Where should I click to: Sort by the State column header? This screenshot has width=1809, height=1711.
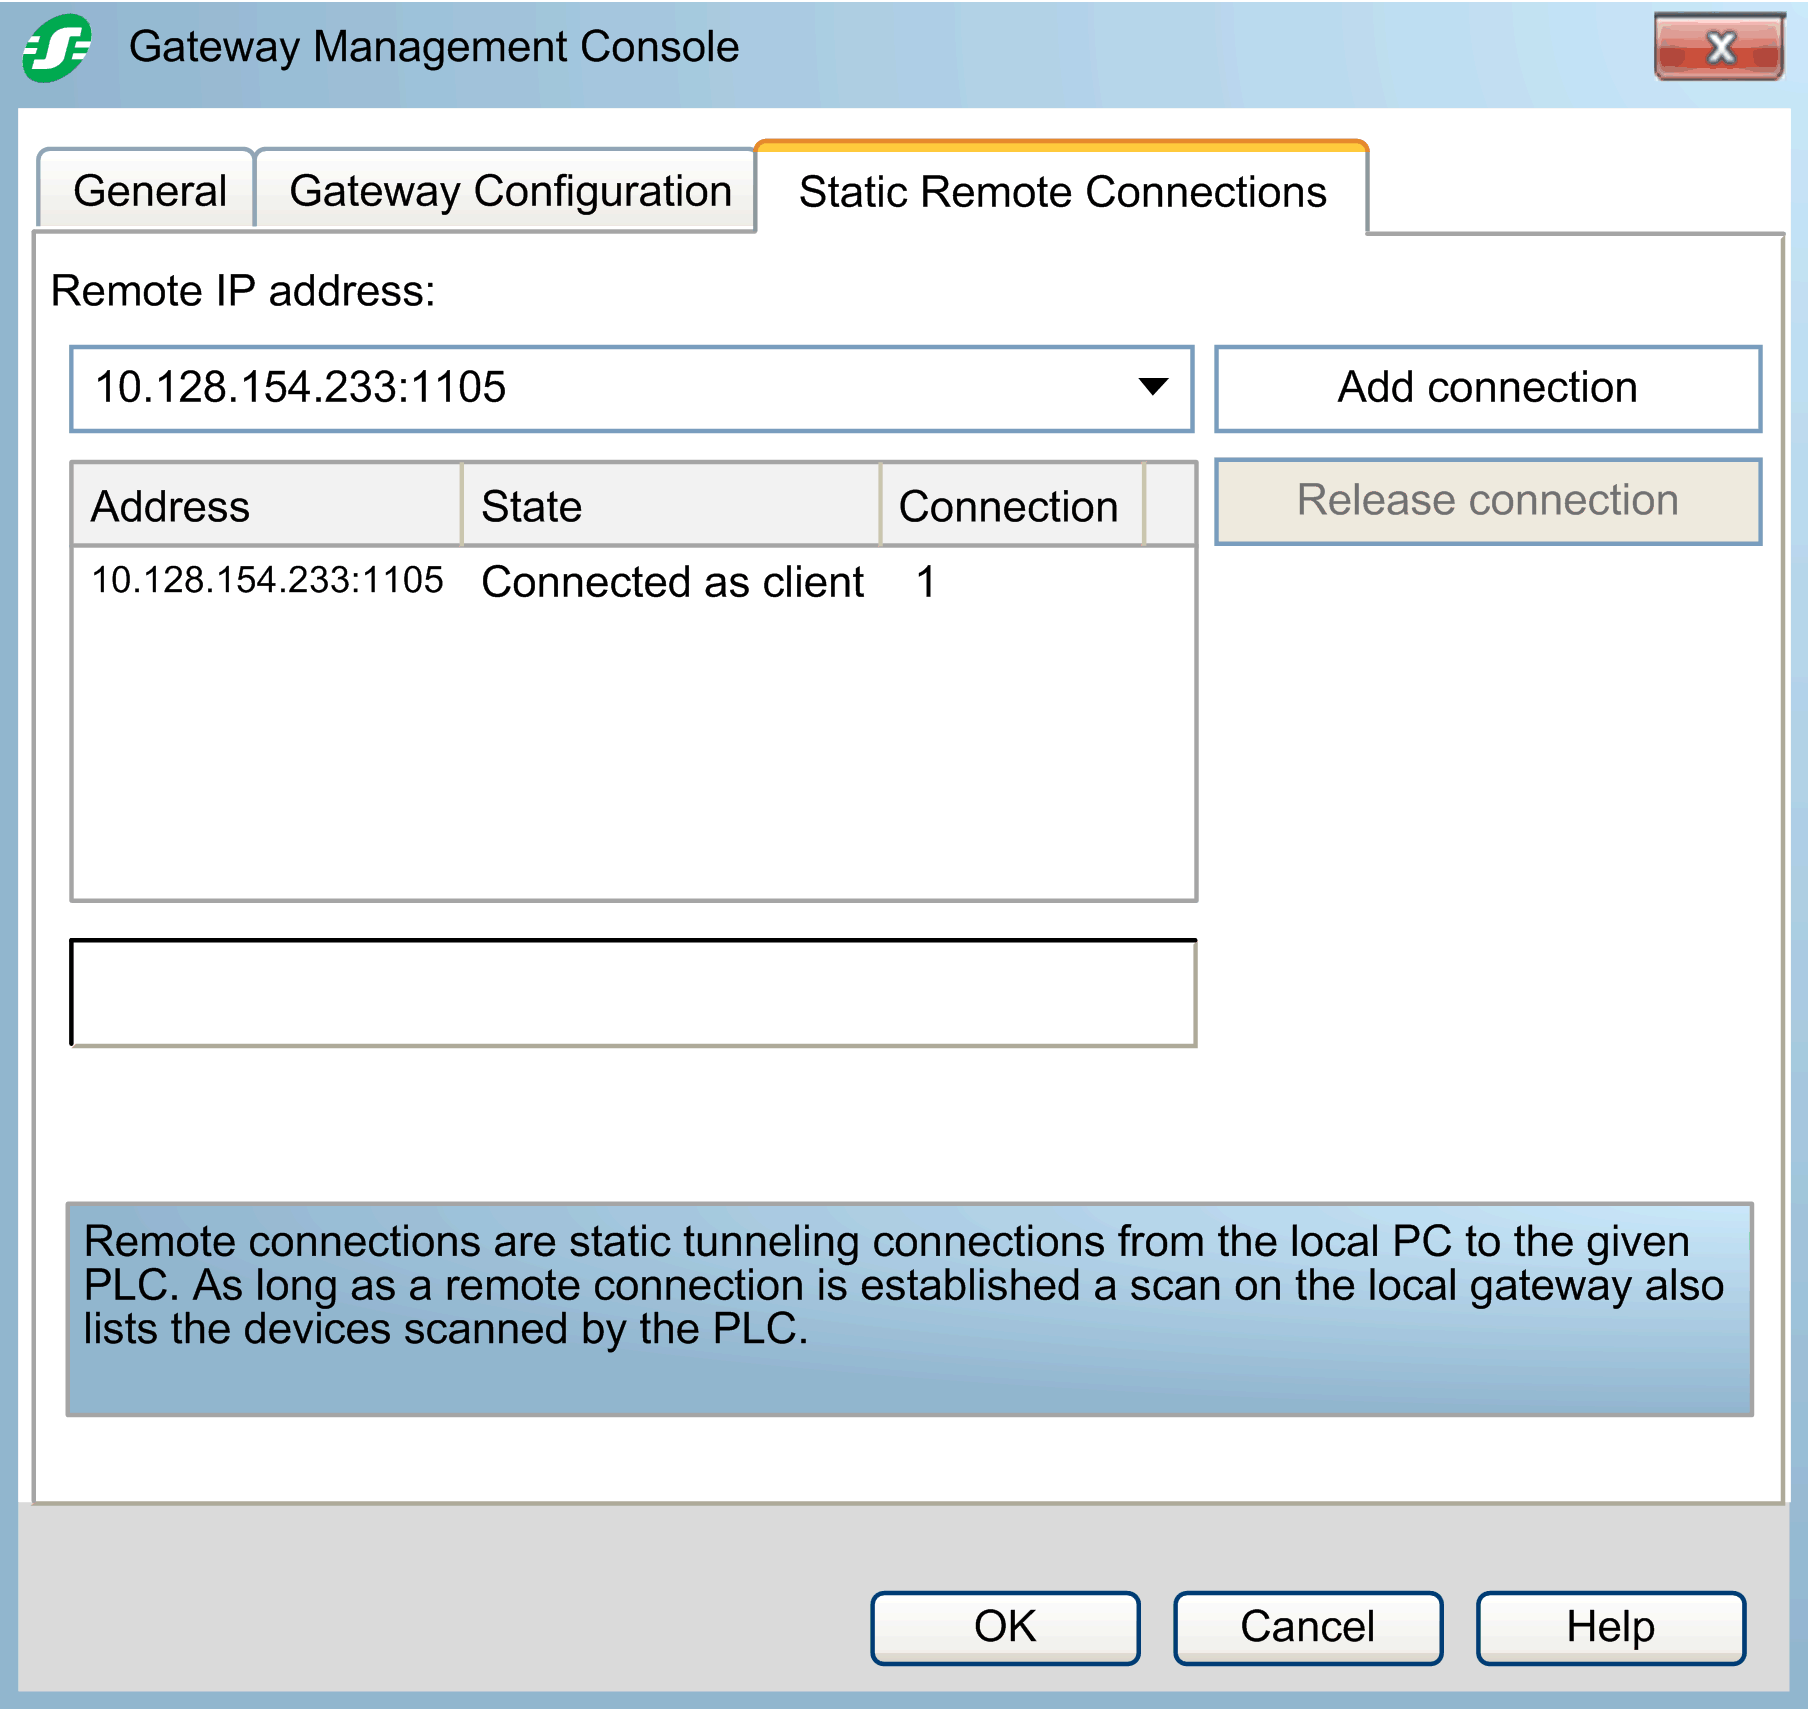[x=670, y=506]
